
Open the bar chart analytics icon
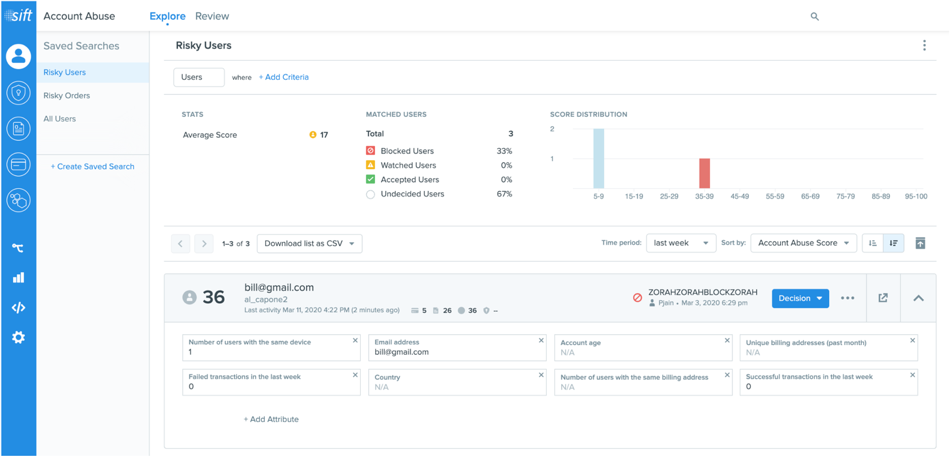18,277
